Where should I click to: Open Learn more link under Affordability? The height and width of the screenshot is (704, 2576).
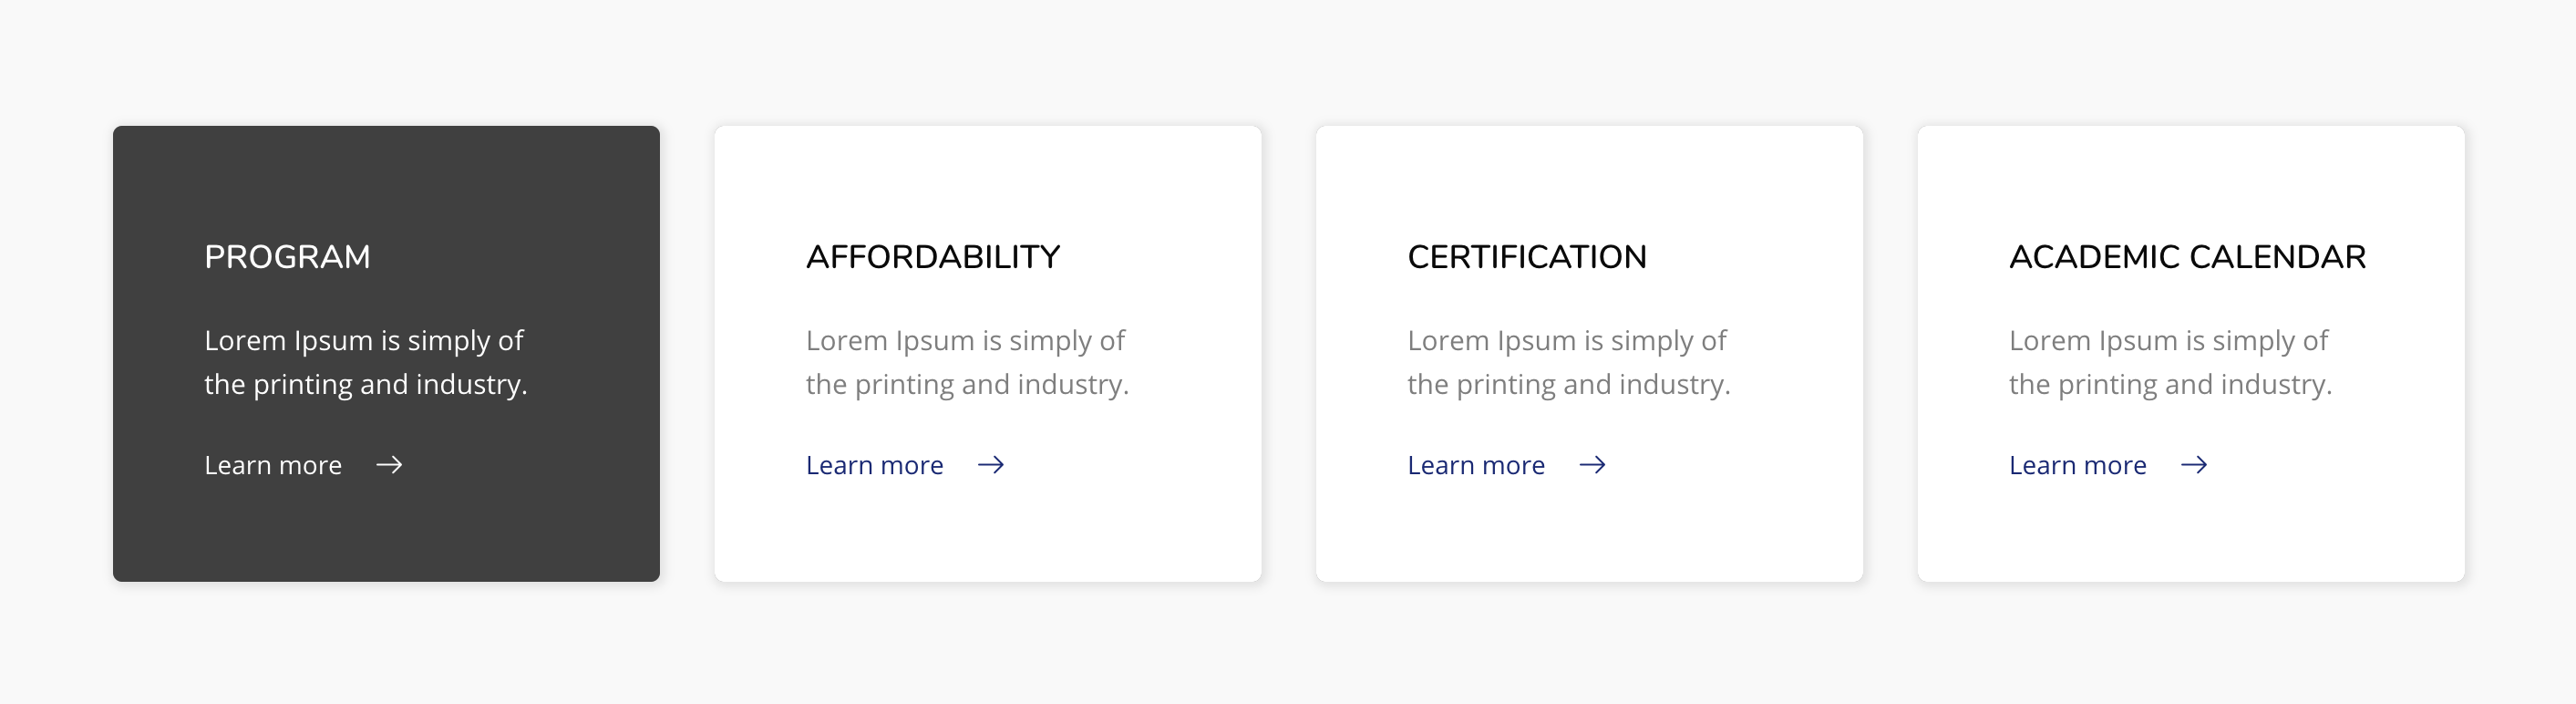[875, 465]
